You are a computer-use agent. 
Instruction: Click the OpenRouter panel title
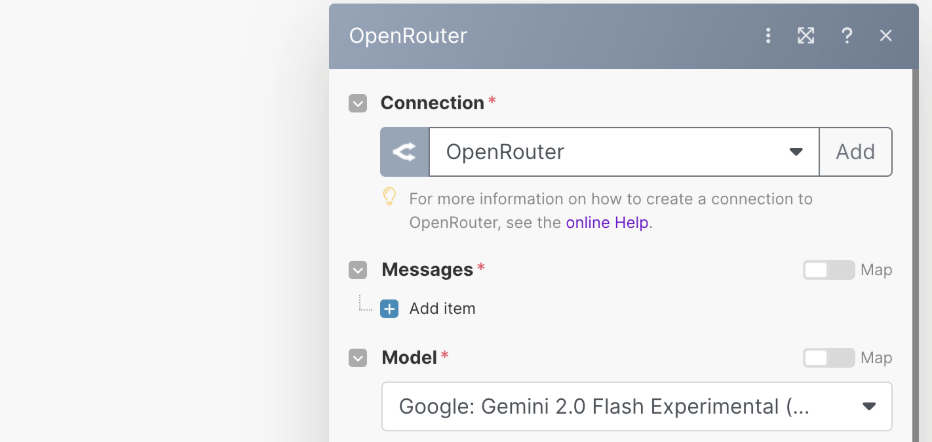pos(408,36)
